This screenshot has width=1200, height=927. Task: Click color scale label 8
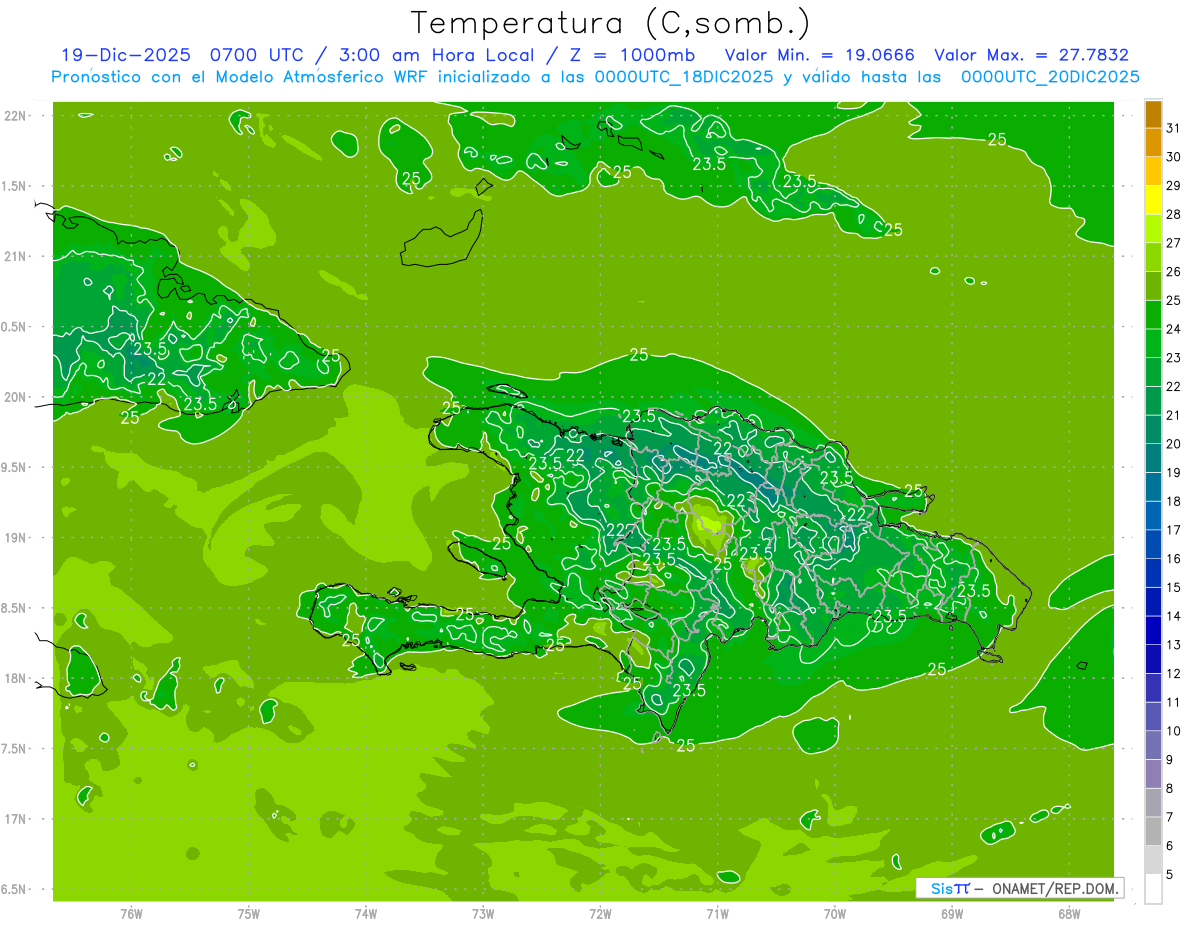pyautogui.click(x=1170, y=788)
